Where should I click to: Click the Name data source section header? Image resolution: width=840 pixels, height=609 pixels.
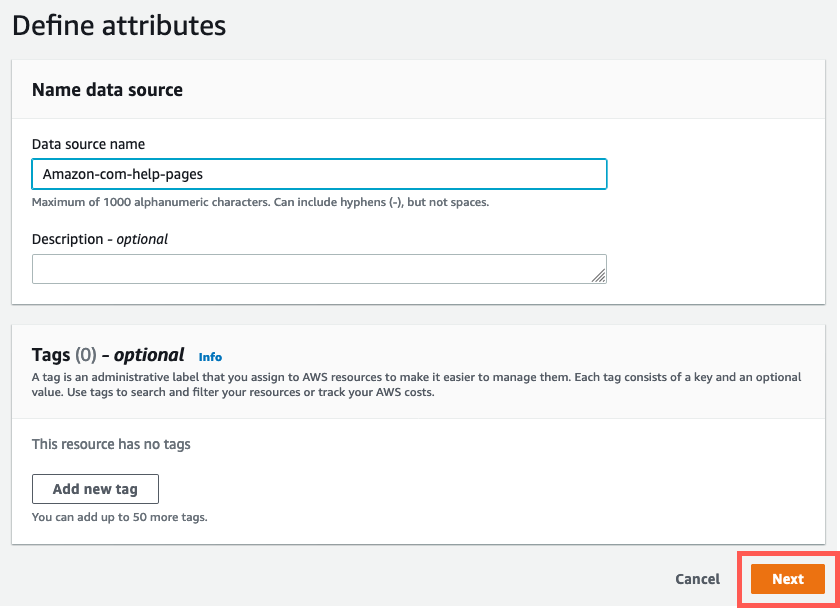pos(107,90)
